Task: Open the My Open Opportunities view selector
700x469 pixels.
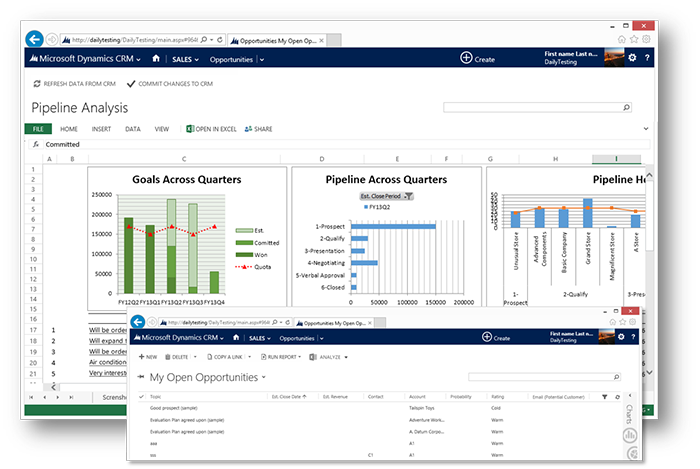Action: [x=263, y=377]
